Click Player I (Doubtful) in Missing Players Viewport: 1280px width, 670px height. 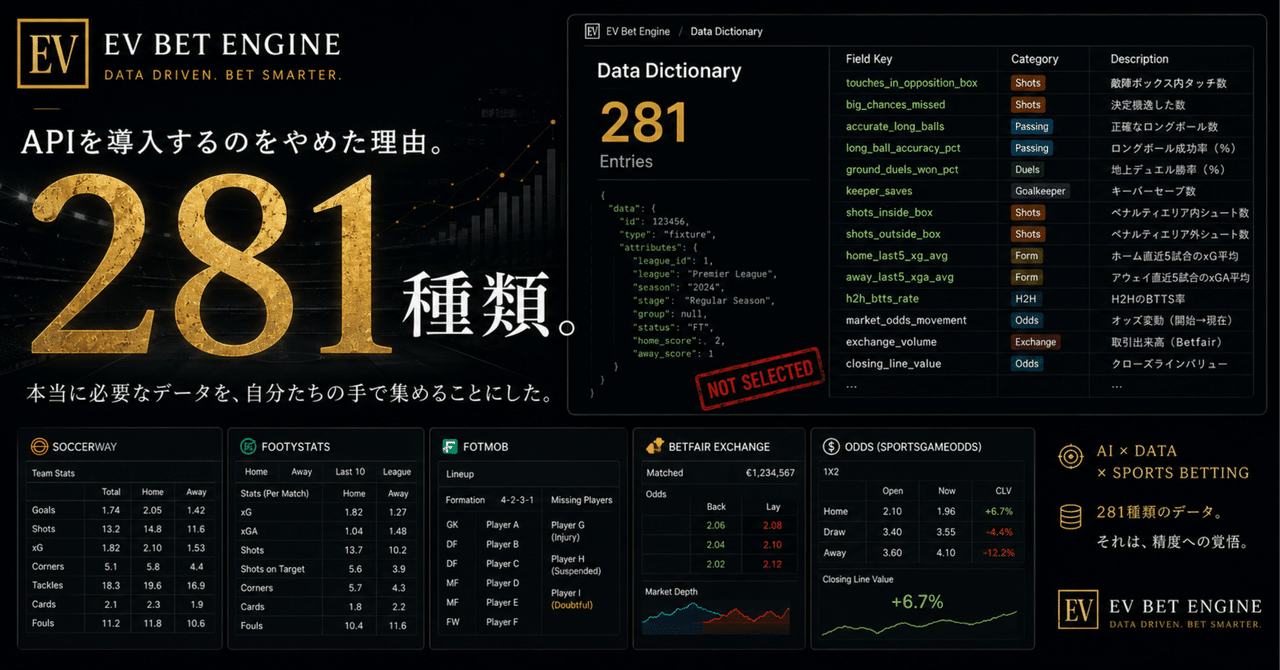pos(574,598)
